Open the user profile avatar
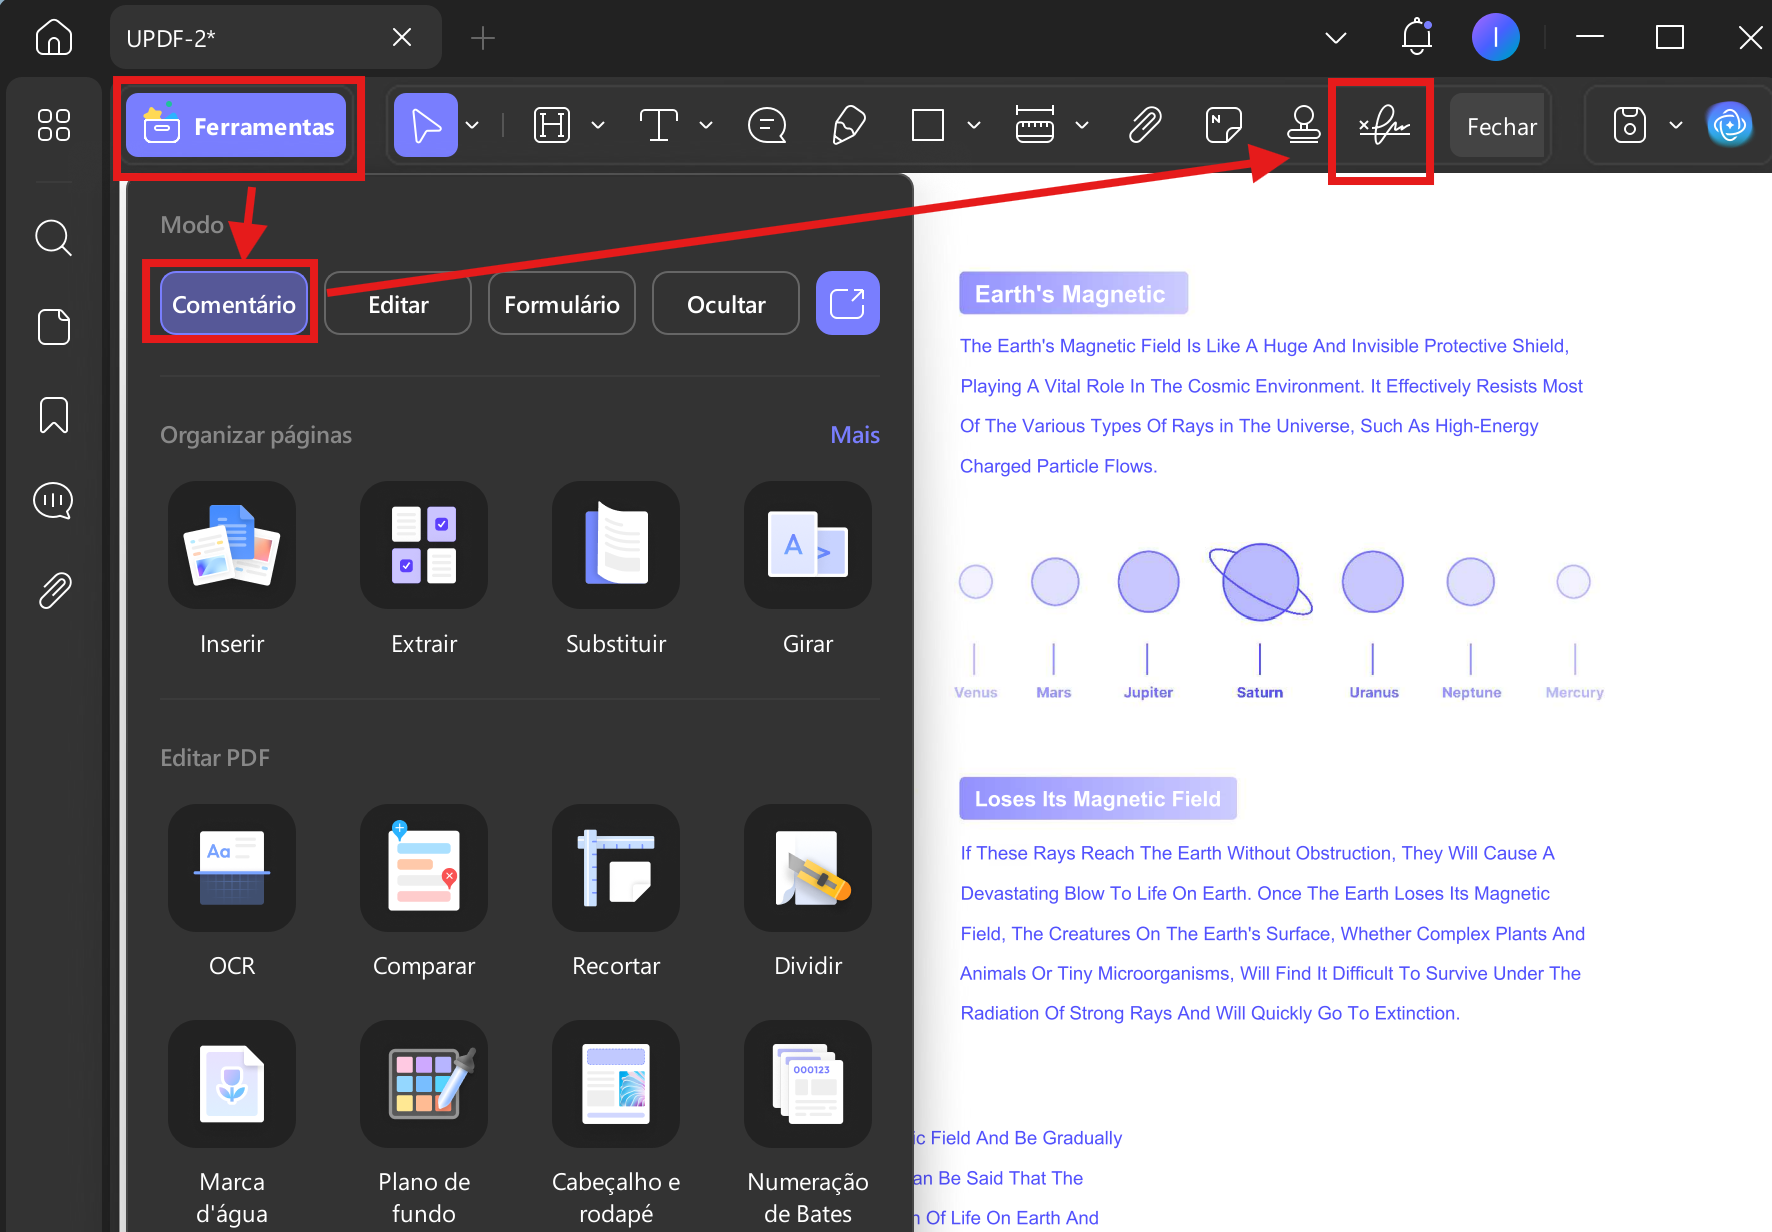This screenshot has width=1772, height=1232. pyautogui.click(x=1496, y=38)
